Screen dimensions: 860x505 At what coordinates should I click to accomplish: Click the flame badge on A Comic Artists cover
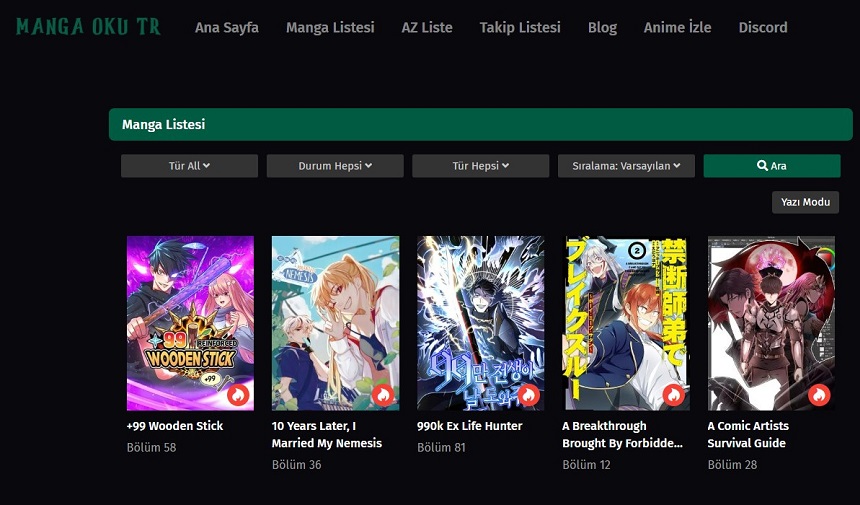(x=819, y=394)
